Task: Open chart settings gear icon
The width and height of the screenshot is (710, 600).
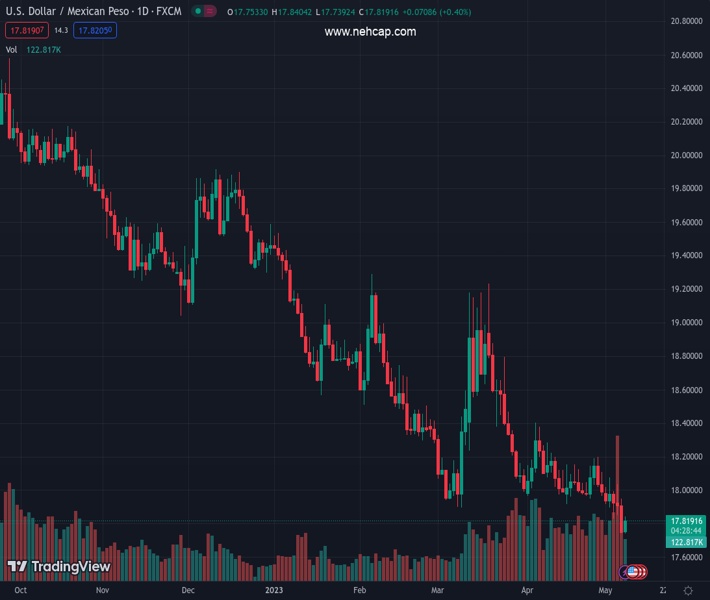Action: 686,591
